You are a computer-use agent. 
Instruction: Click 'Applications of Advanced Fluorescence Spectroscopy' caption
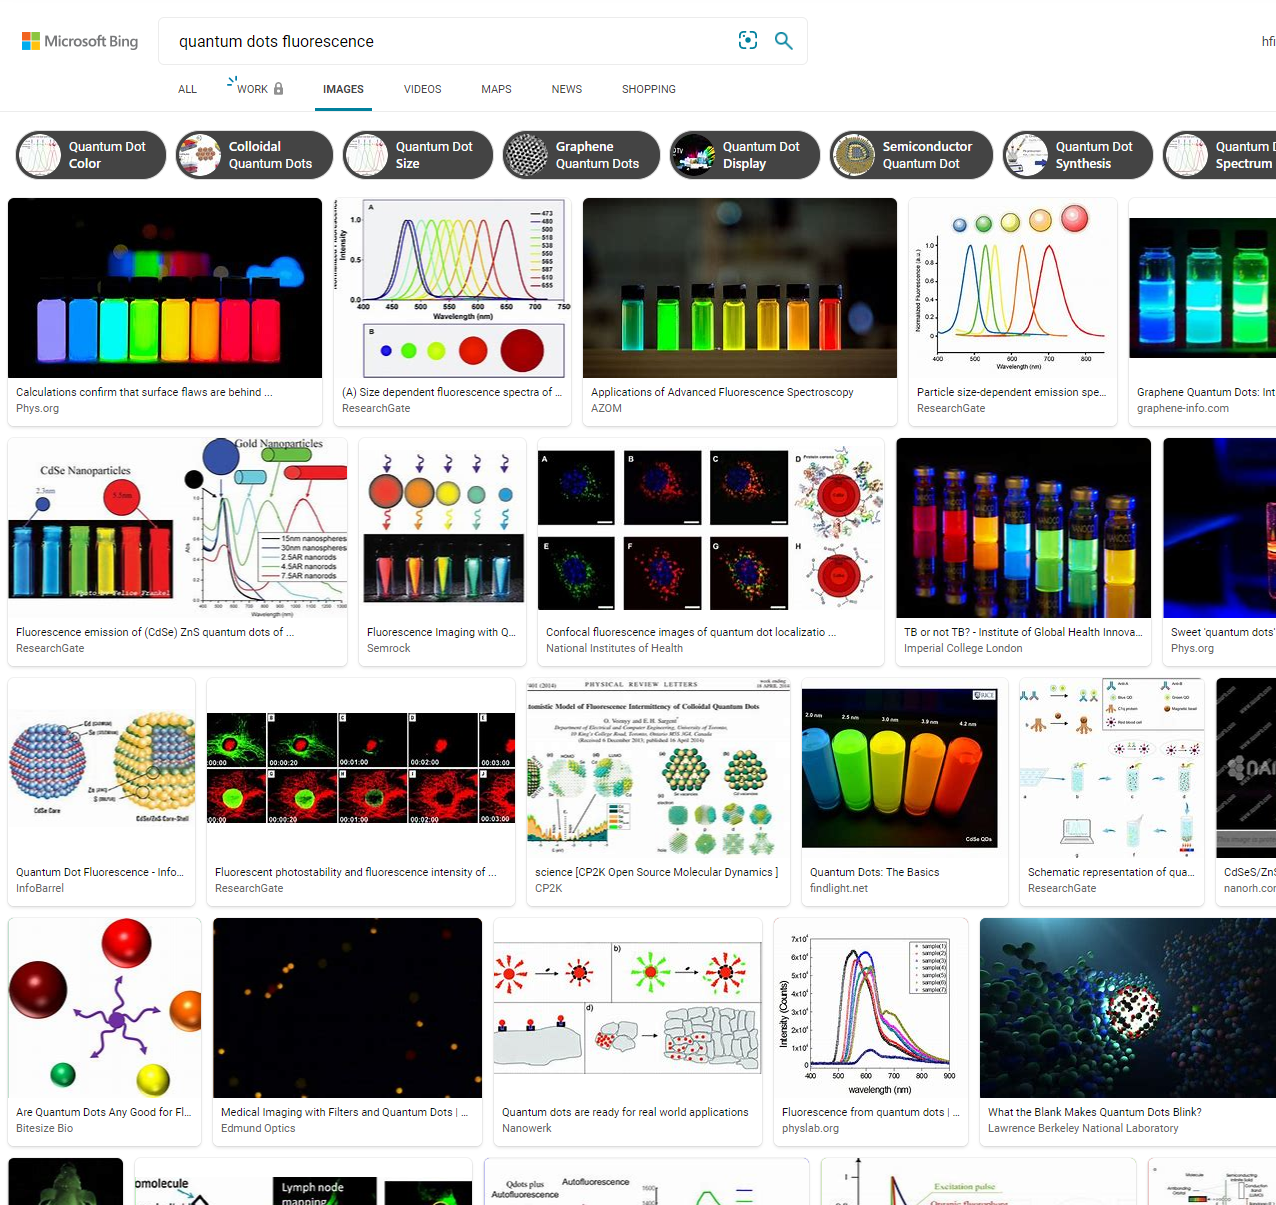pyautogui.click(x=722, y=392)
